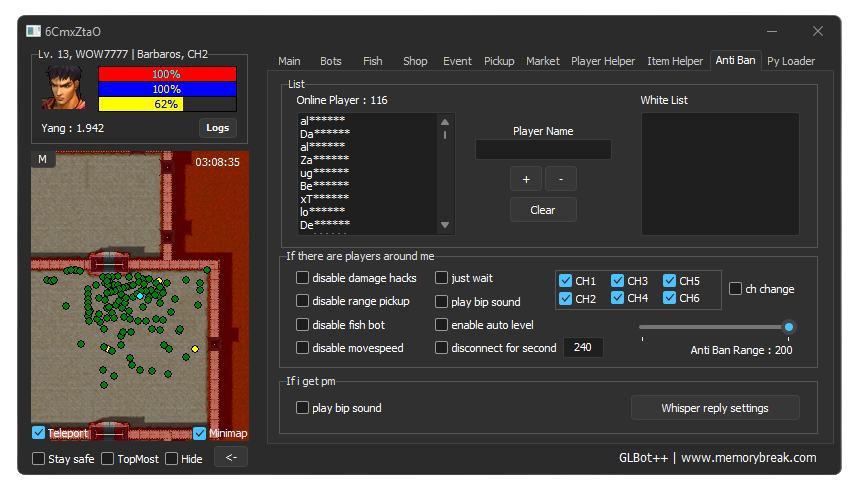Click the minus button to remove player
The width and height of the screenshot is (854, 487).
pyautogui.click(x=560, y=179)
